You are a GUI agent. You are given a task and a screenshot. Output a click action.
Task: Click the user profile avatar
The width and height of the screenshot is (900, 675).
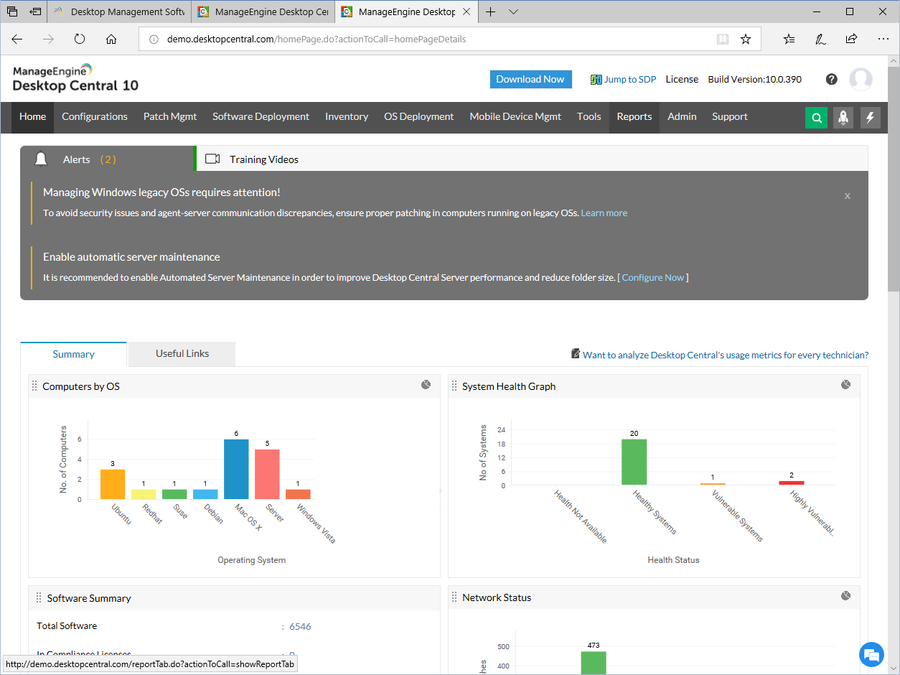pos(860,79)
